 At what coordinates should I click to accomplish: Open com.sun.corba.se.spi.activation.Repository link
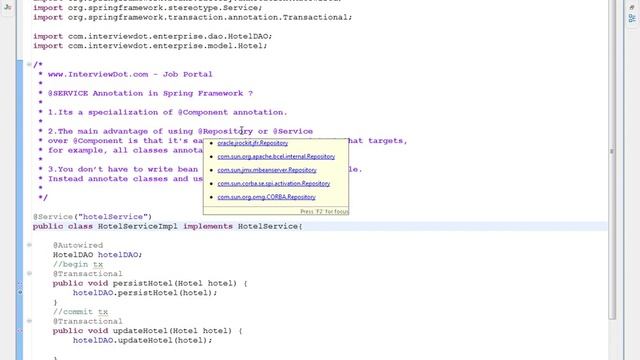click(x=274, y=184)
